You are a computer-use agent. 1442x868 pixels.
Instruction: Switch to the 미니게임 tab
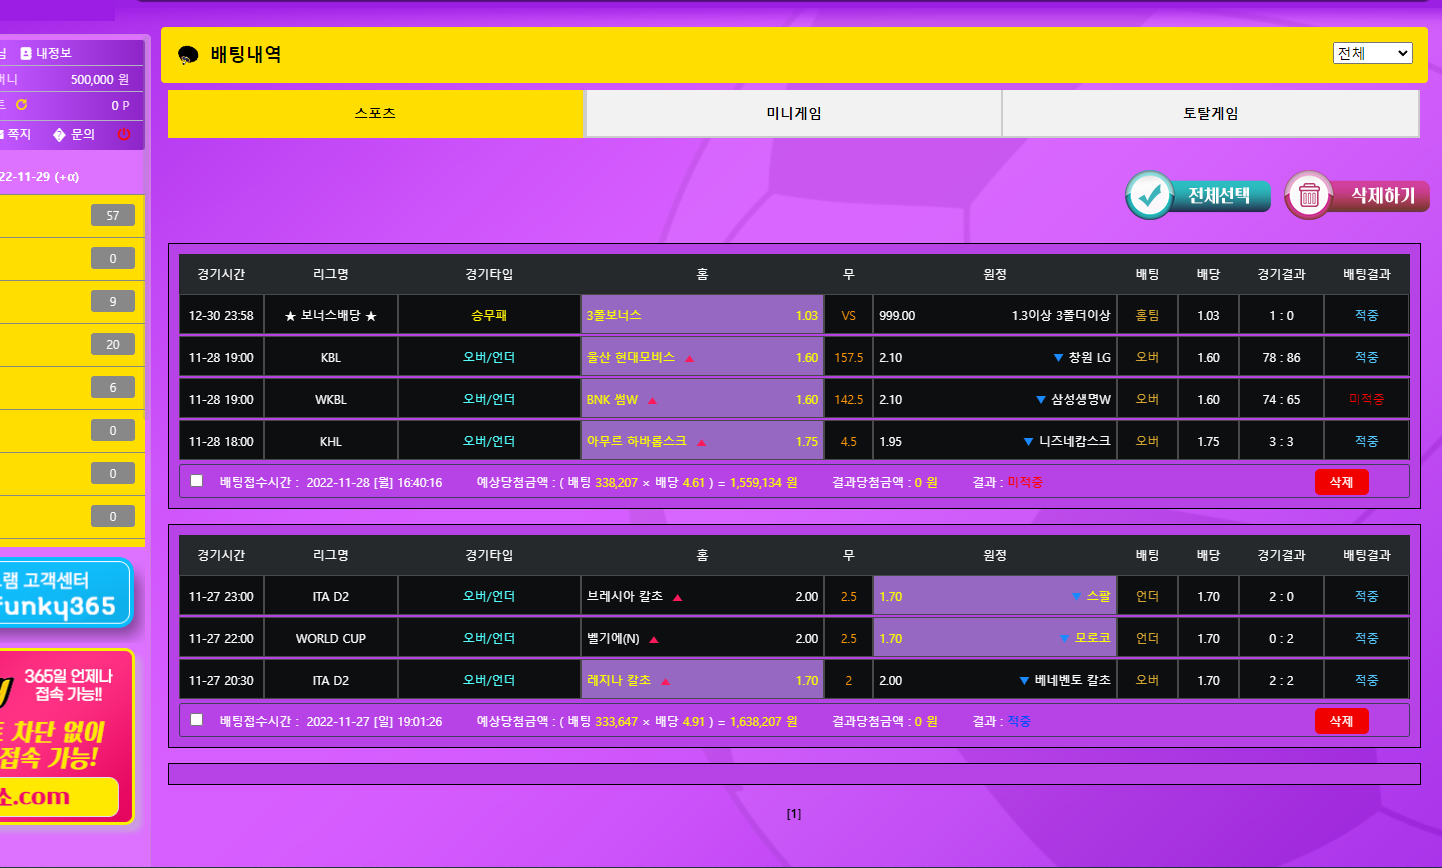coord(793,114)
